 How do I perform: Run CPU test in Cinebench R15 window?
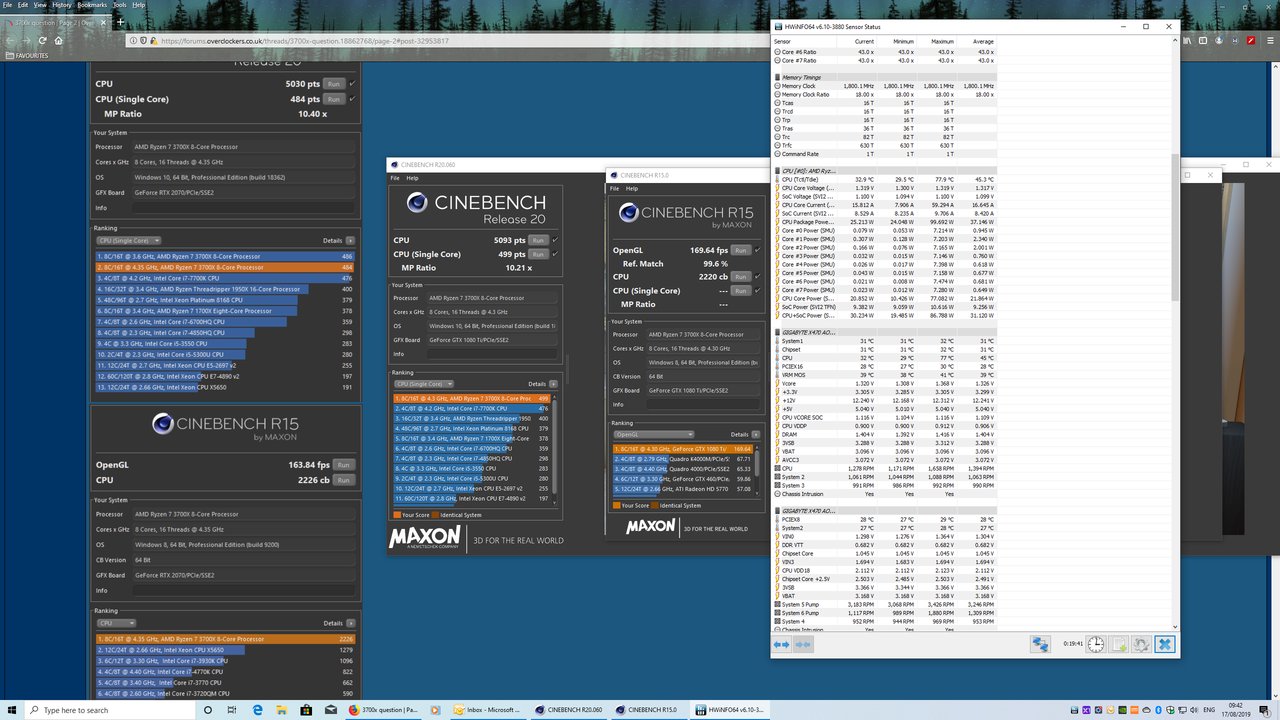click(x=740, y=277)
